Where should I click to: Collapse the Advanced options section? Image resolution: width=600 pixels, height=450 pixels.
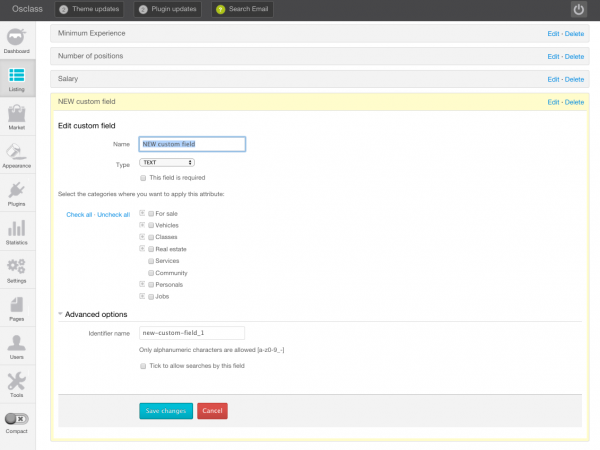[x=60, y=315]
